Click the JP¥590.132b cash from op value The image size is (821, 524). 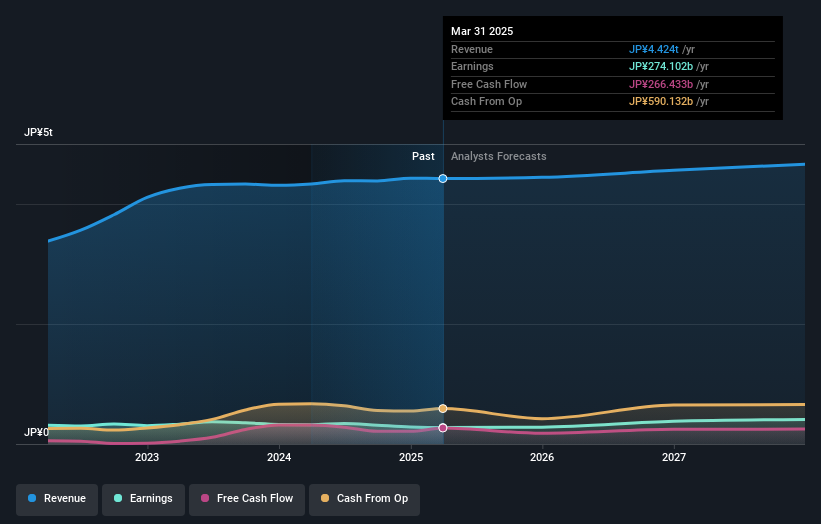click(x=661, y=102)
